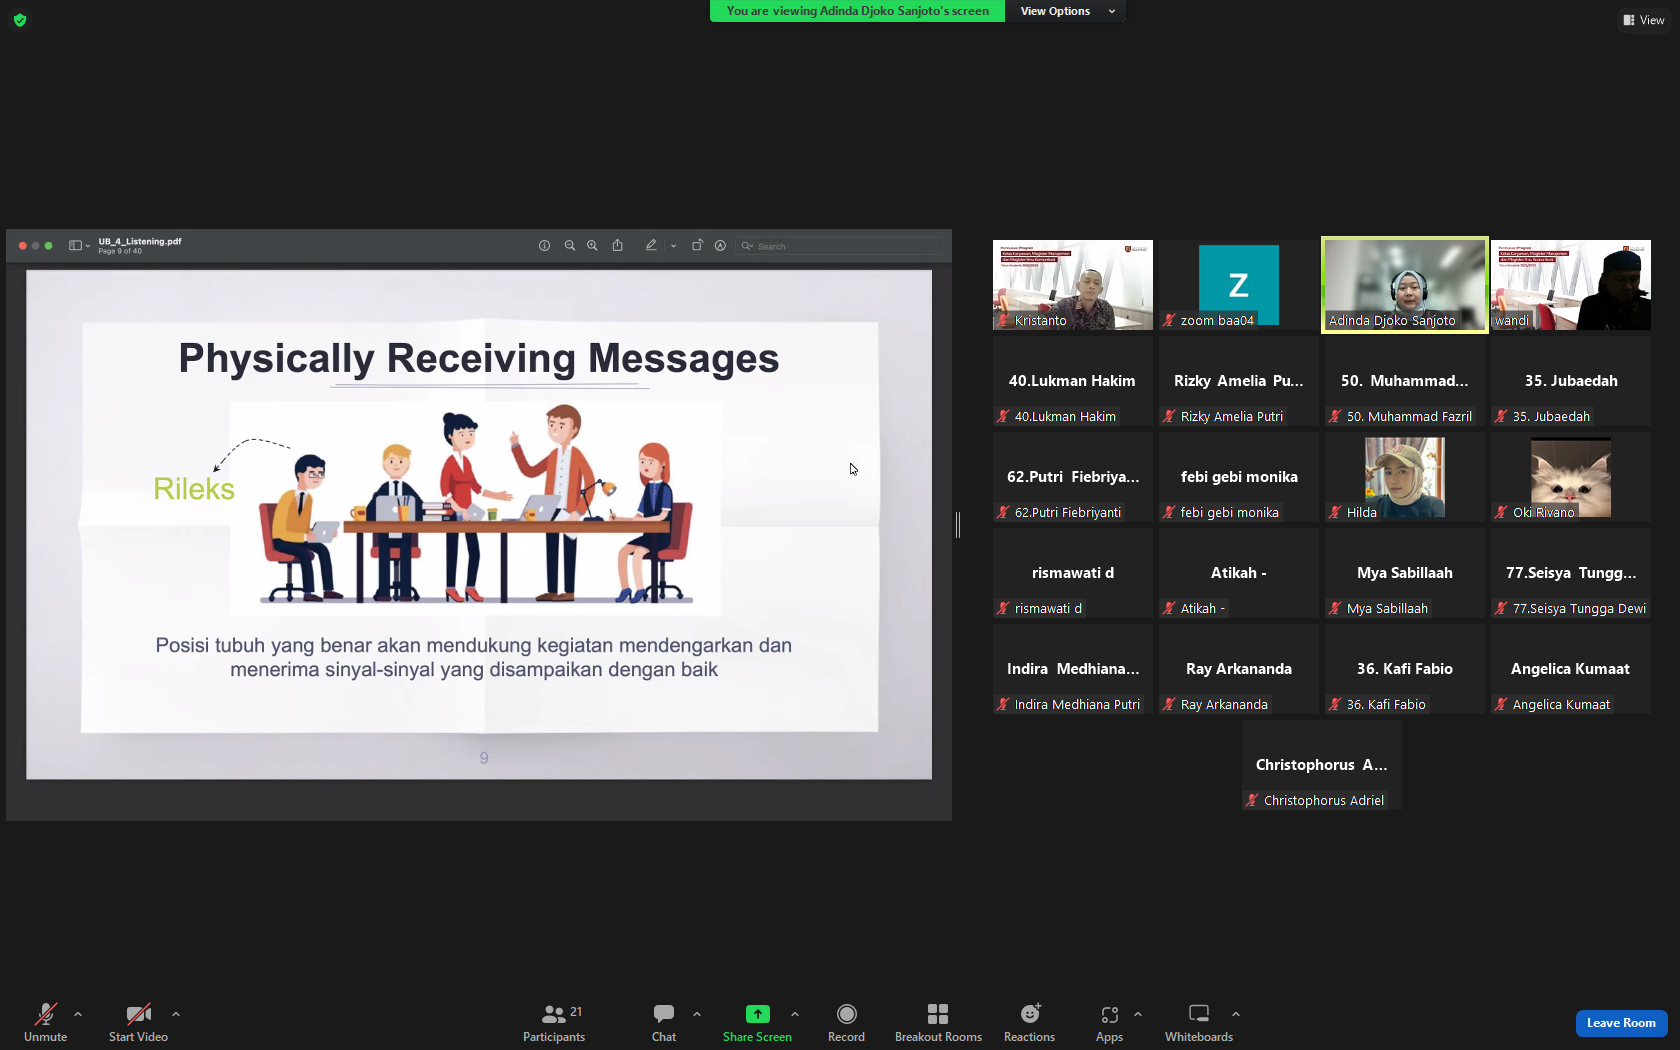The image size is (1680, 1050).
Task: Select Adinda Djoko Sanjoto's video thumbnail
Action: pyautogui.click(x=1404, y=284)
